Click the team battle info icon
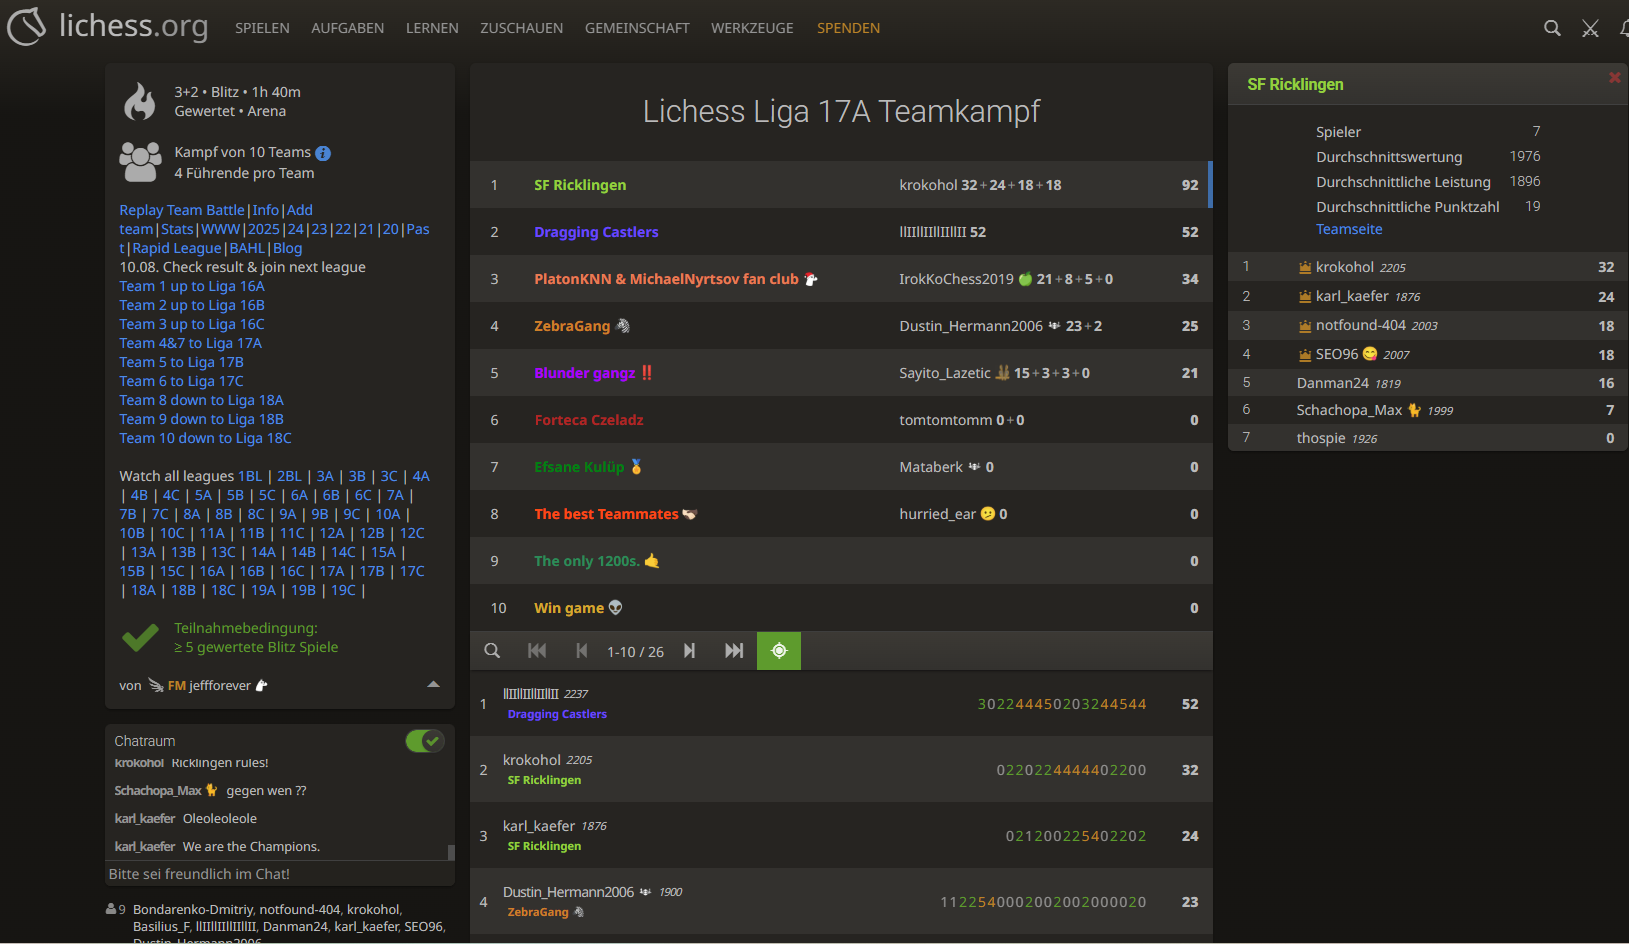This screenshot has width=1629, height=944. click(x=323, y=153)
